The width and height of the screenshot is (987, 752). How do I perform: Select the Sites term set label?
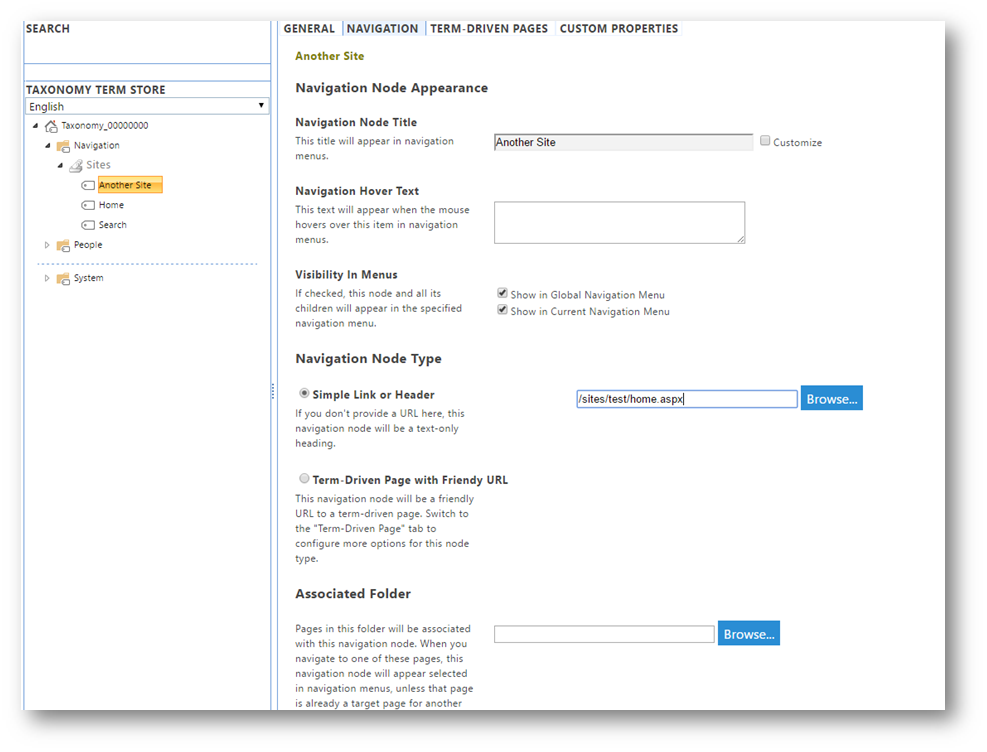click(98, 165)
